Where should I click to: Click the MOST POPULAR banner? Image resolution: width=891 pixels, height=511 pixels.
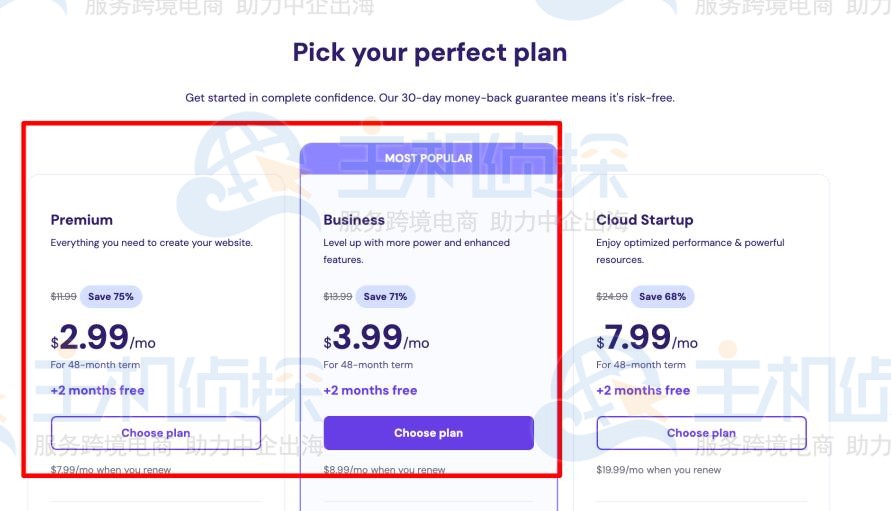tap(428, 158)
